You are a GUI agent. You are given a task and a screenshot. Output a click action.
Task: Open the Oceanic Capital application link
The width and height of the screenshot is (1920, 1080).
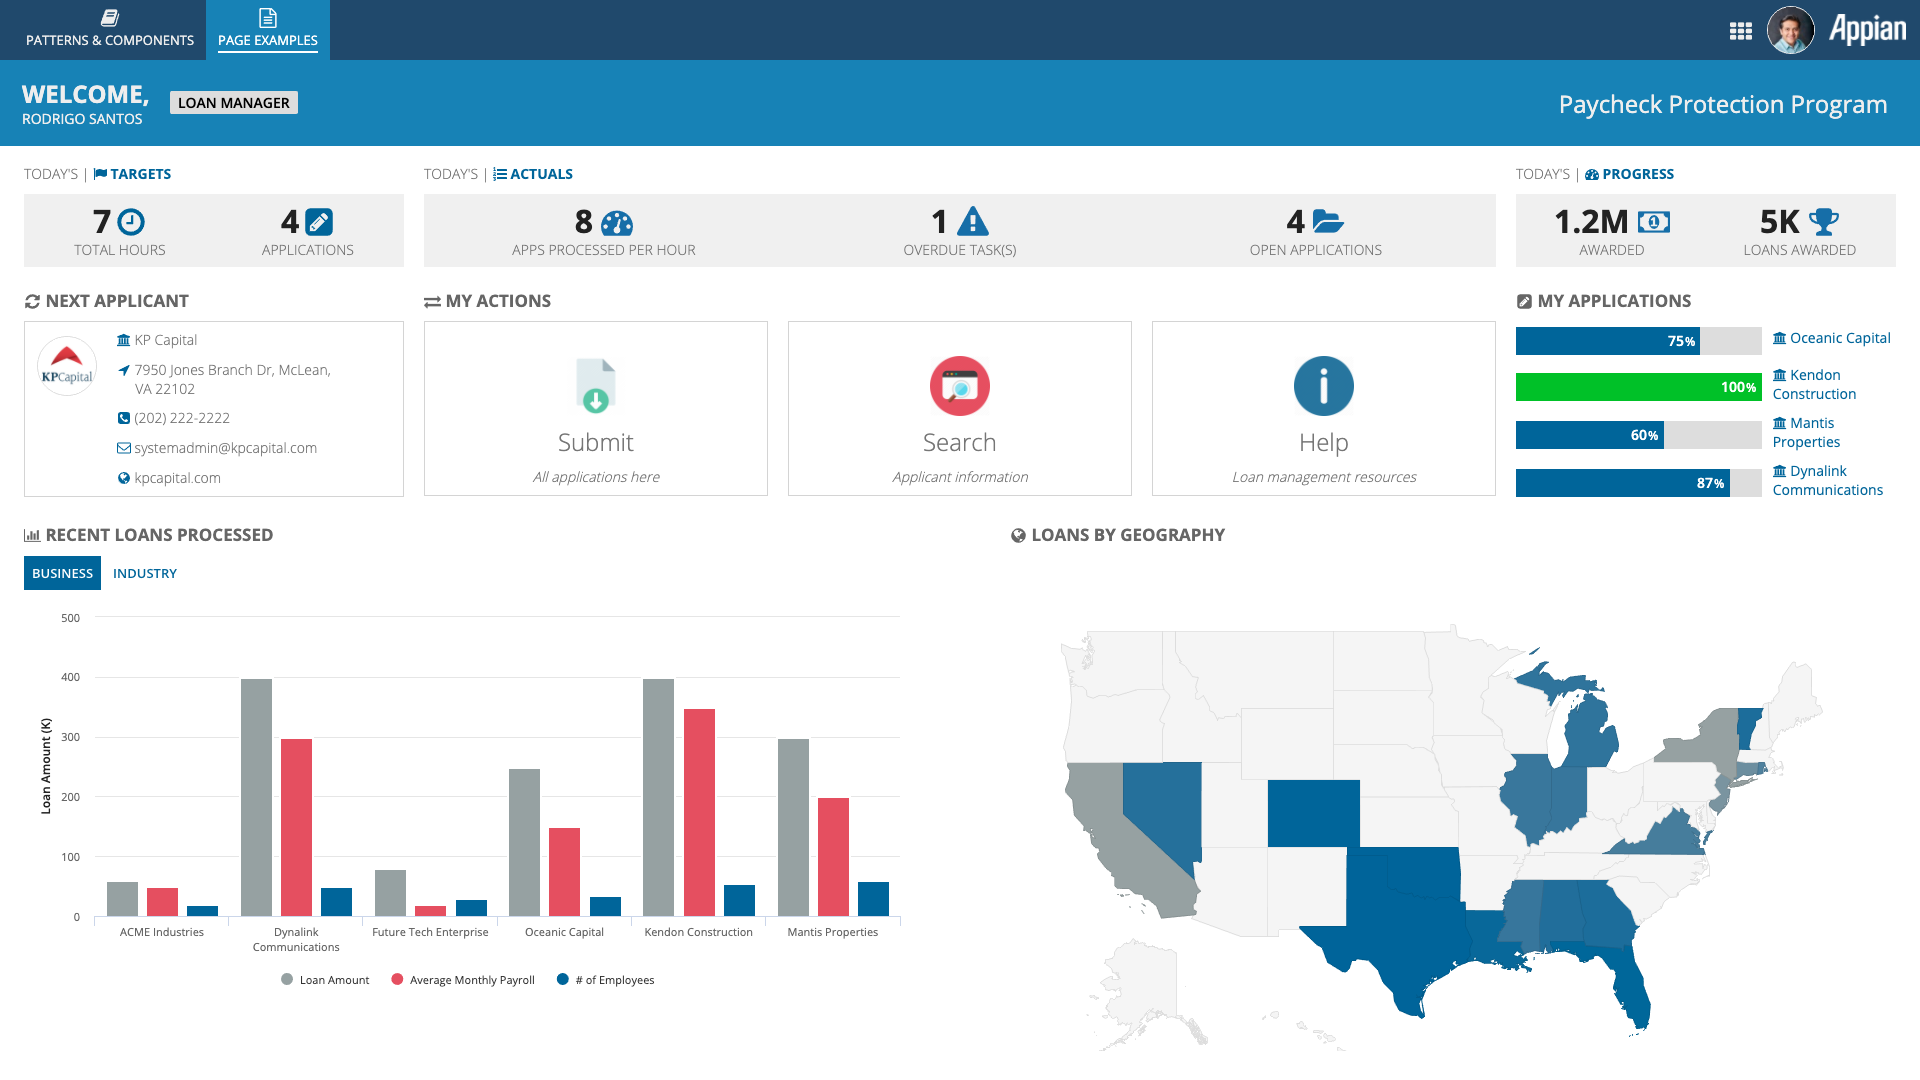pyautogui.click(x=1839, y=338)
